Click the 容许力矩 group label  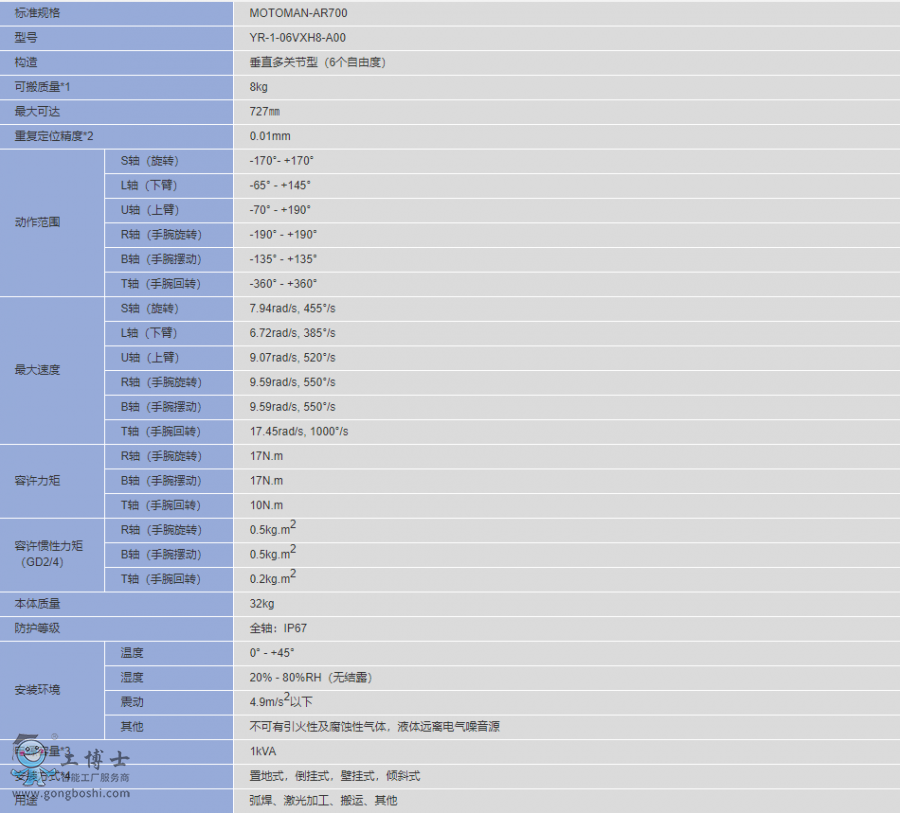coord(37,481)
